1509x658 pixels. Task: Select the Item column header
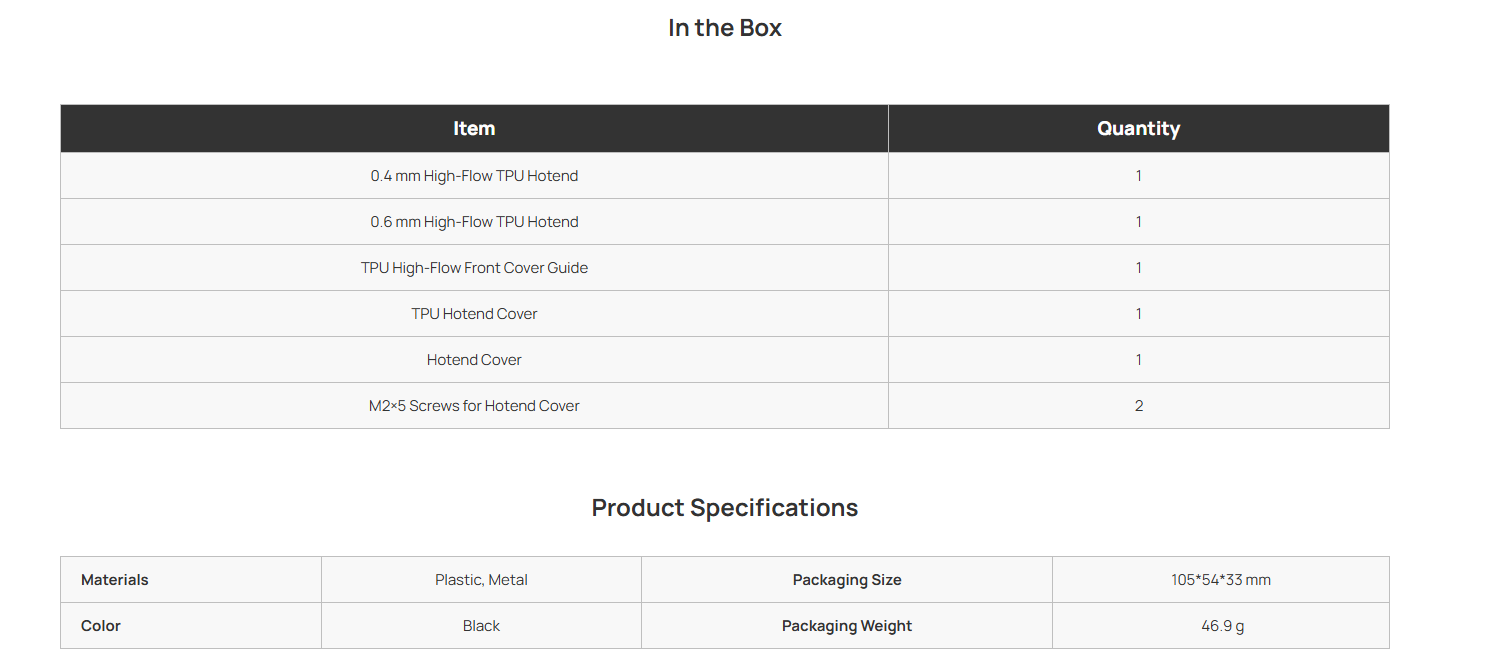[x=474, y=128]
